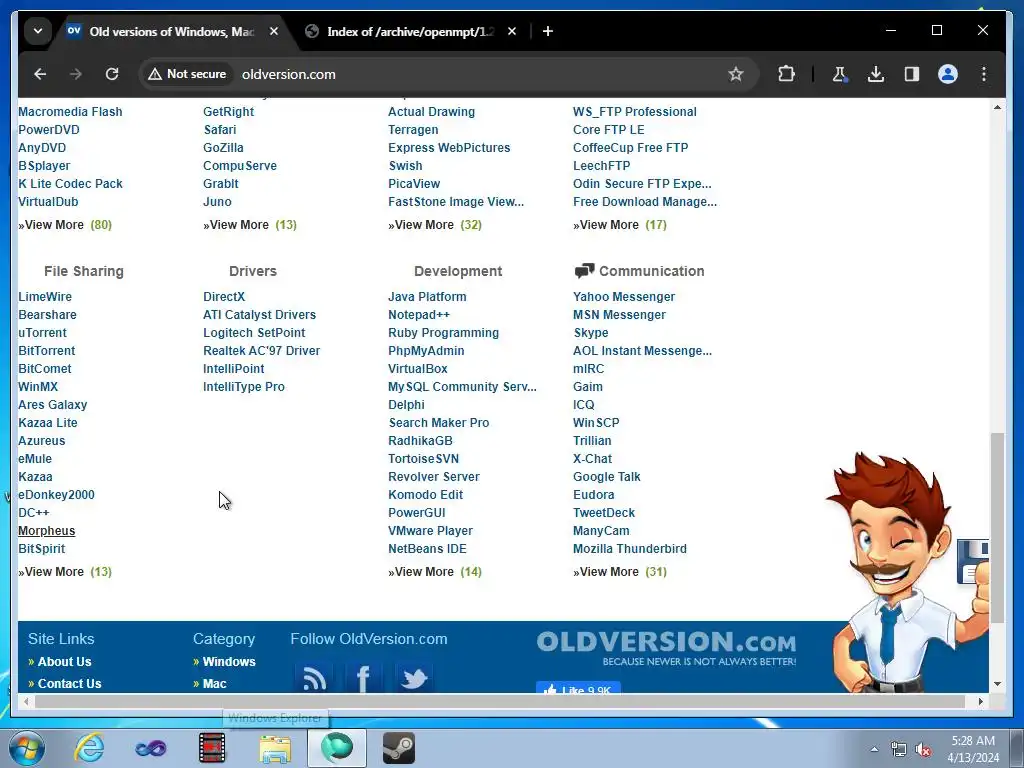This screenshot has width=1024, height=768.
Task: Close the Old versions of Windows tab
Action: (x=274, y=31)
